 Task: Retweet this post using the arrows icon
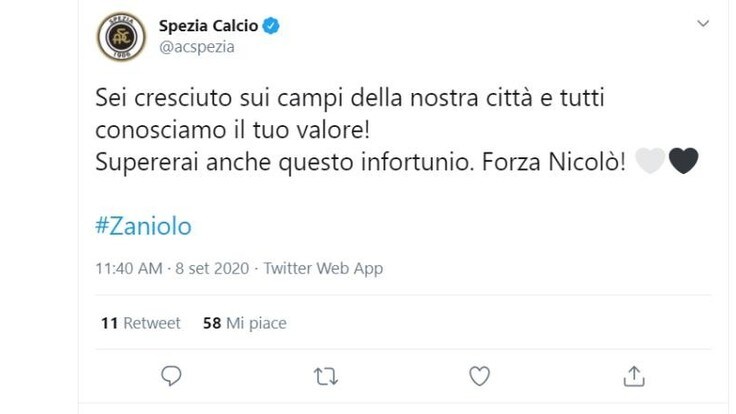click(326, 376)
